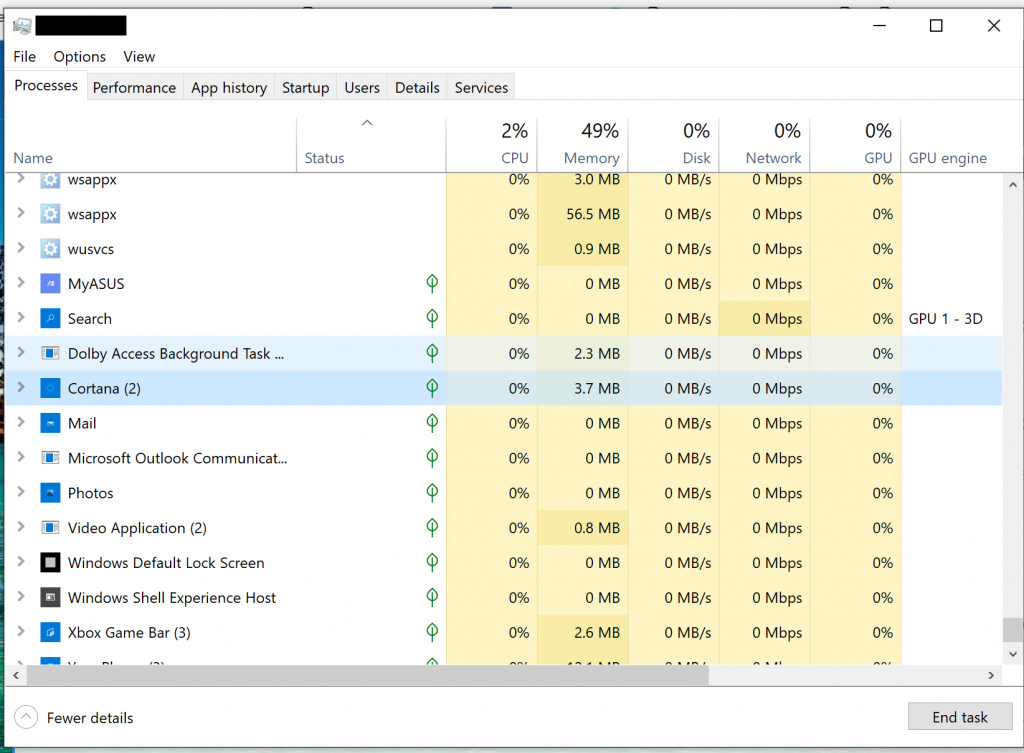
Task: Switch to the App history tab
Action: click(229, 88)
